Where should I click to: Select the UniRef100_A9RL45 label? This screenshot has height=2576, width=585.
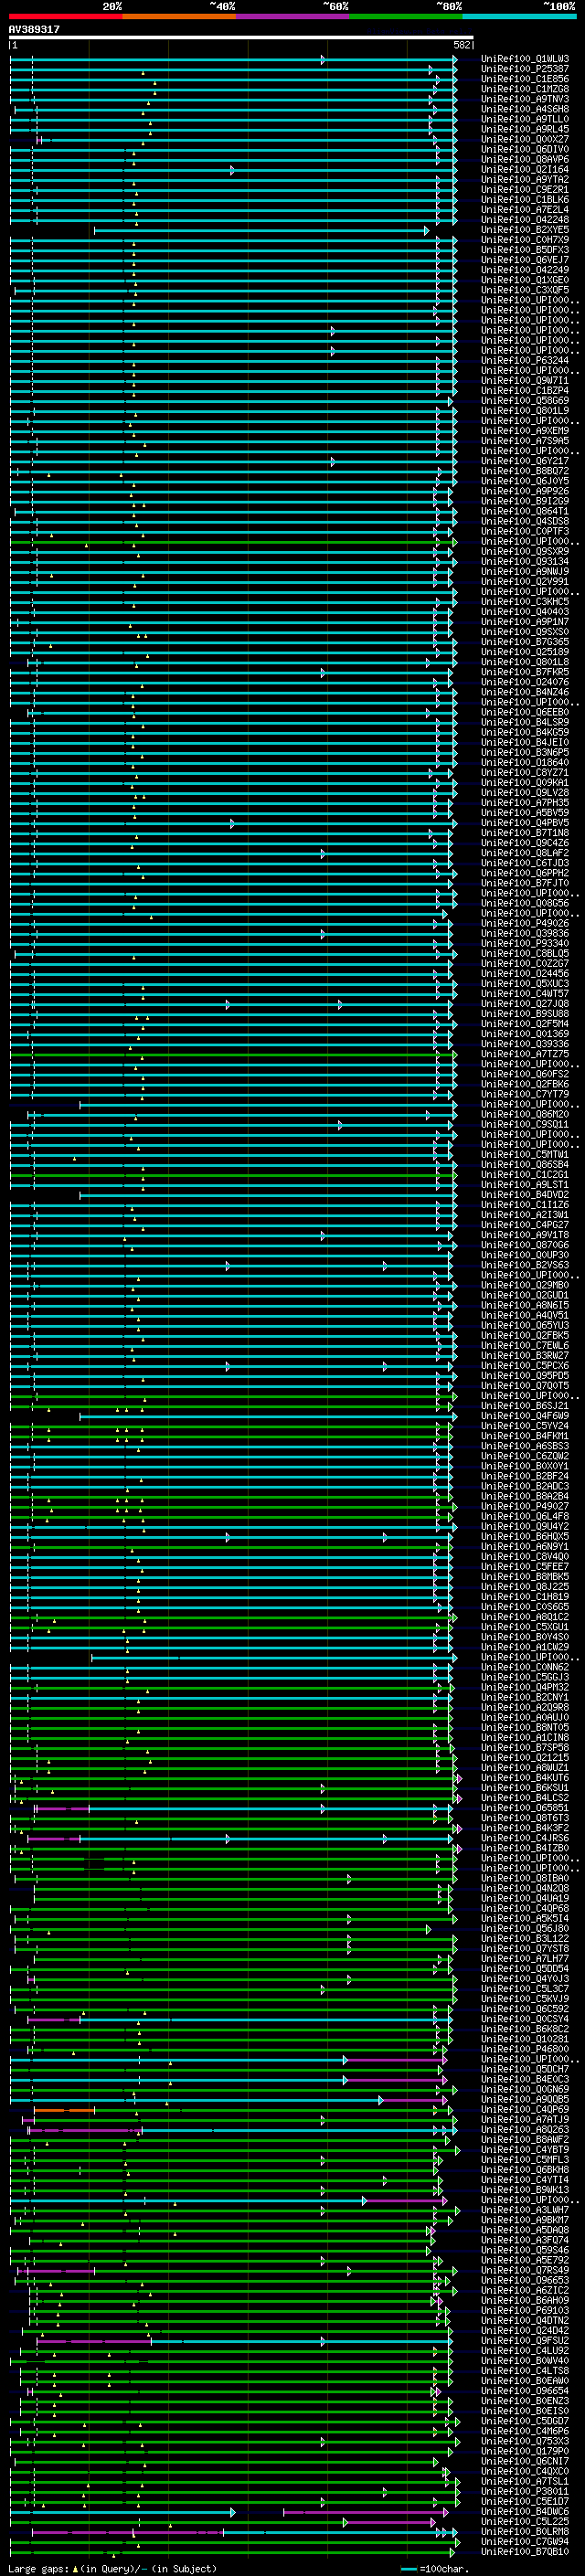(525, 129)
